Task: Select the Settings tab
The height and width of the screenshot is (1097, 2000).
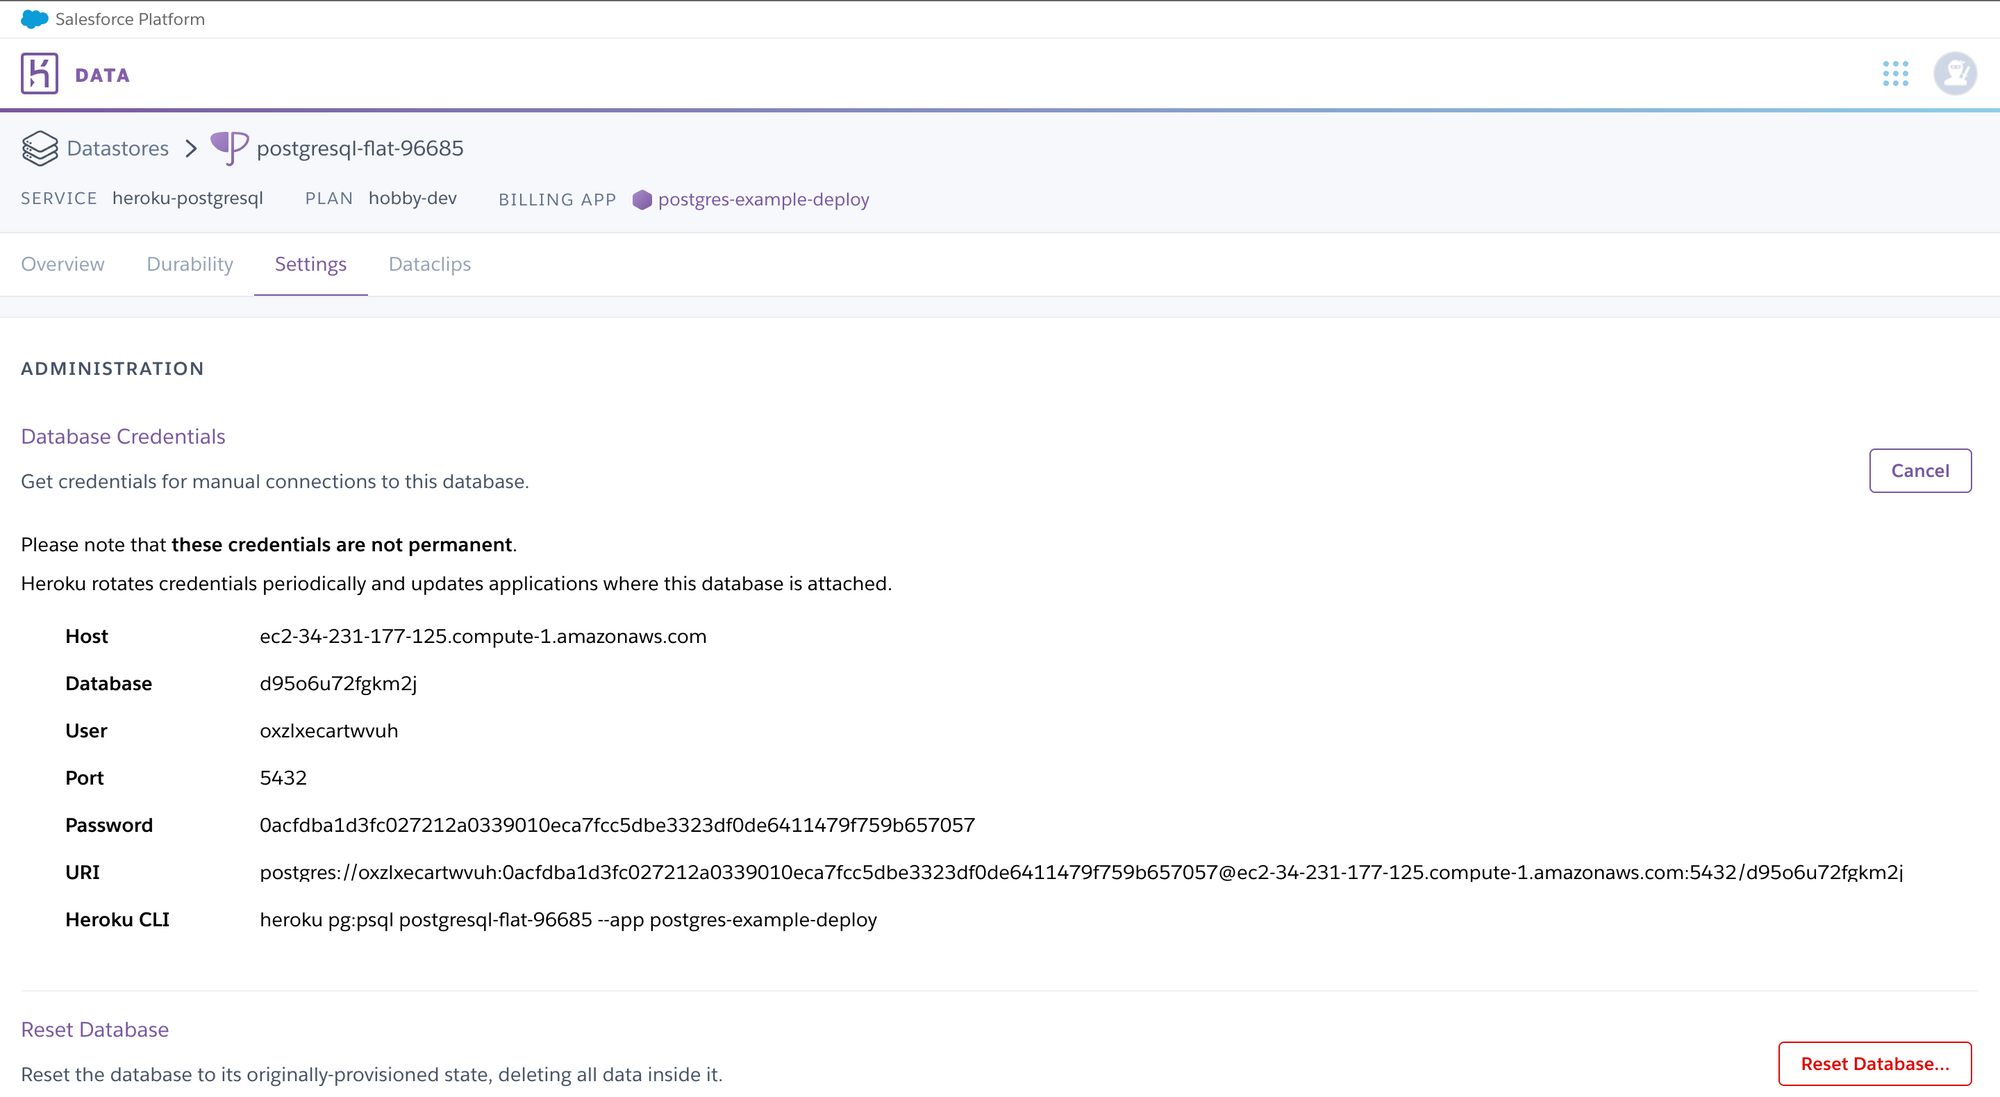Action: (x=311, y=264)
